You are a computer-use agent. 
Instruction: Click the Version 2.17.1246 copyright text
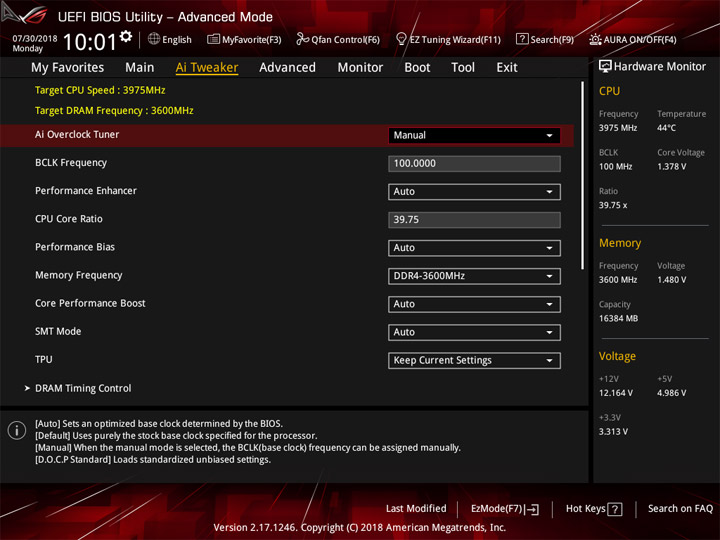click(360, 527)
